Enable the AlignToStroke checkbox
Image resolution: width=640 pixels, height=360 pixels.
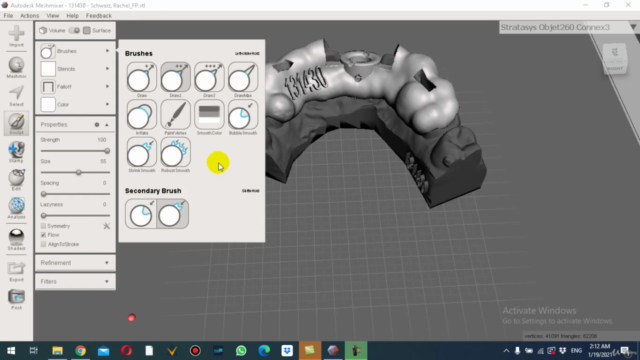(x=43, y=244)
